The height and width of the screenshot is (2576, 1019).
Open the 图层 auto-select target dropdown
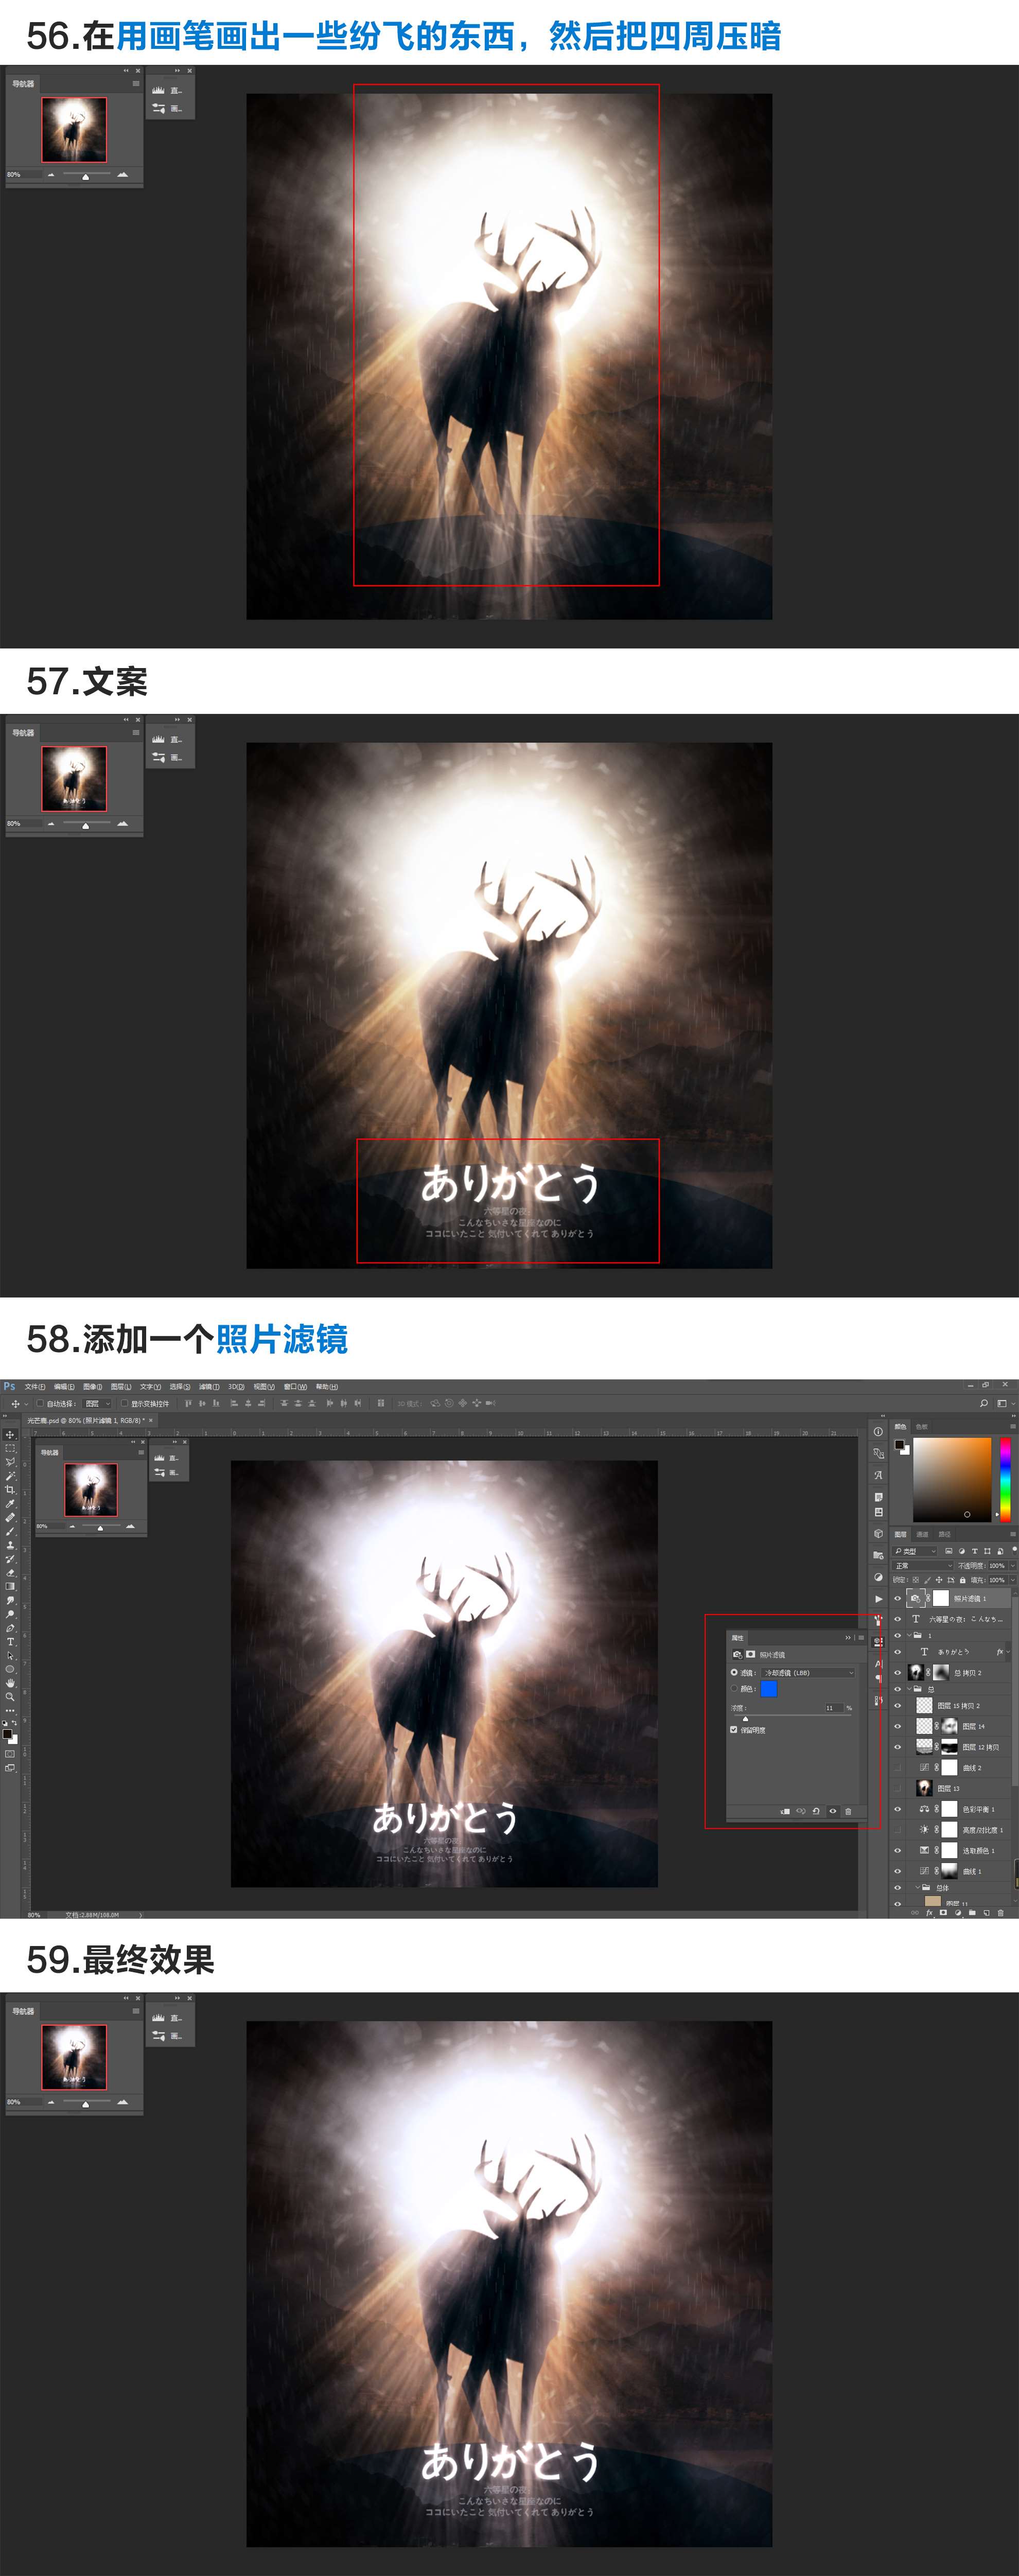96,1404
